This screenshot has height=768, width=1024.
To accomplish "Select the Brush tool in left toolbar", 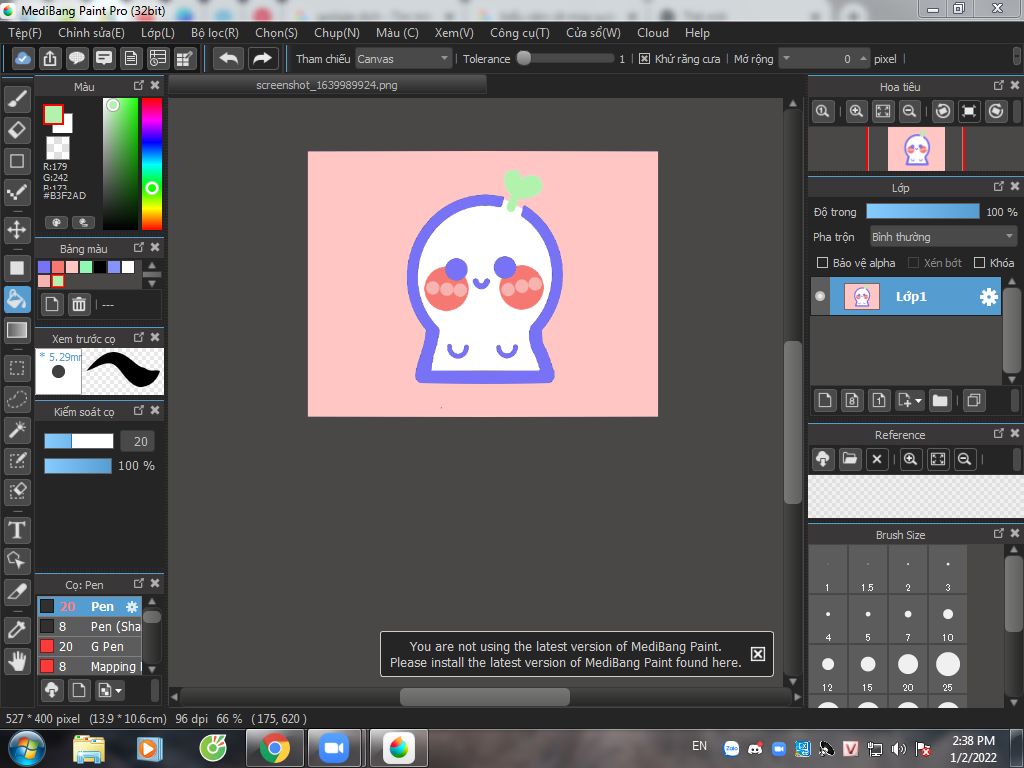I will [17, 99].
